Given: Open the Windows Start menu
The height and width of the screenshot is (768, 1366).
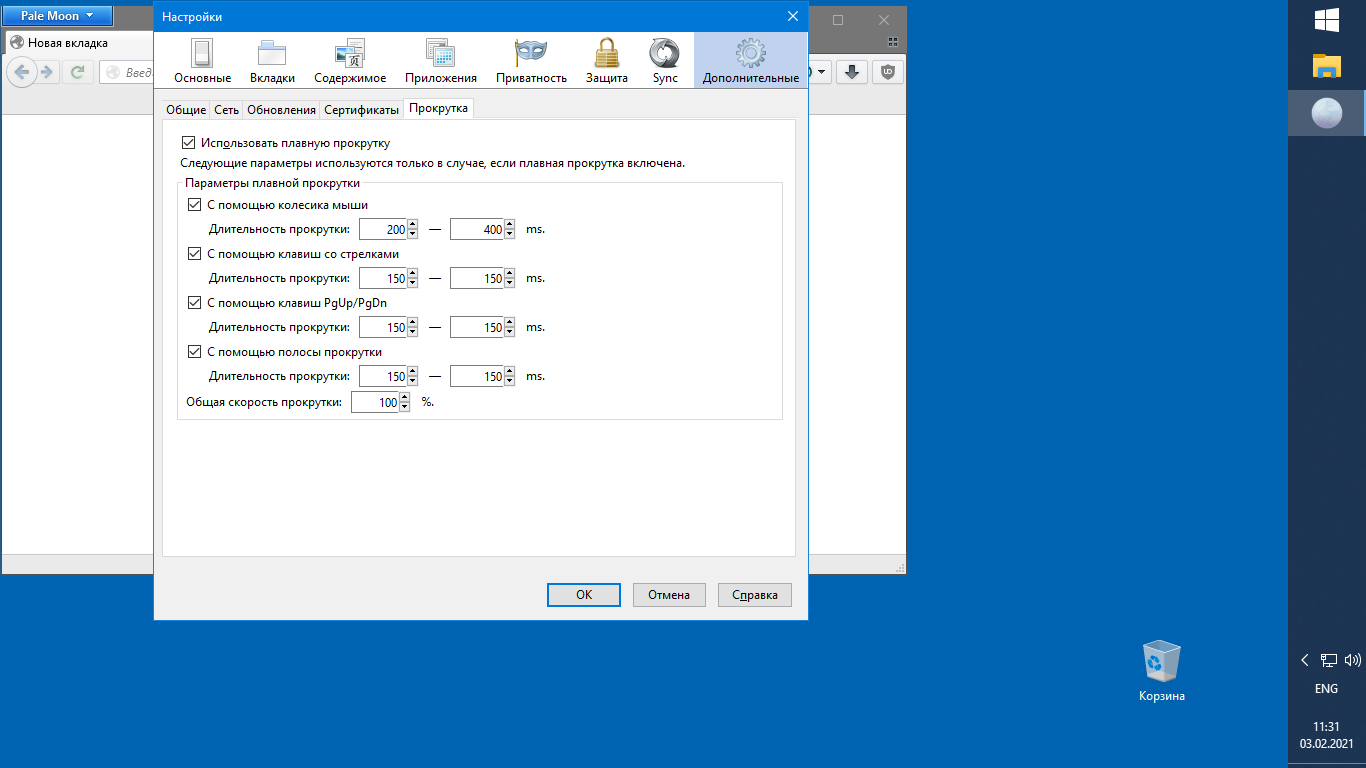Looking at the screenshot, I should (x=1327, y=21).
